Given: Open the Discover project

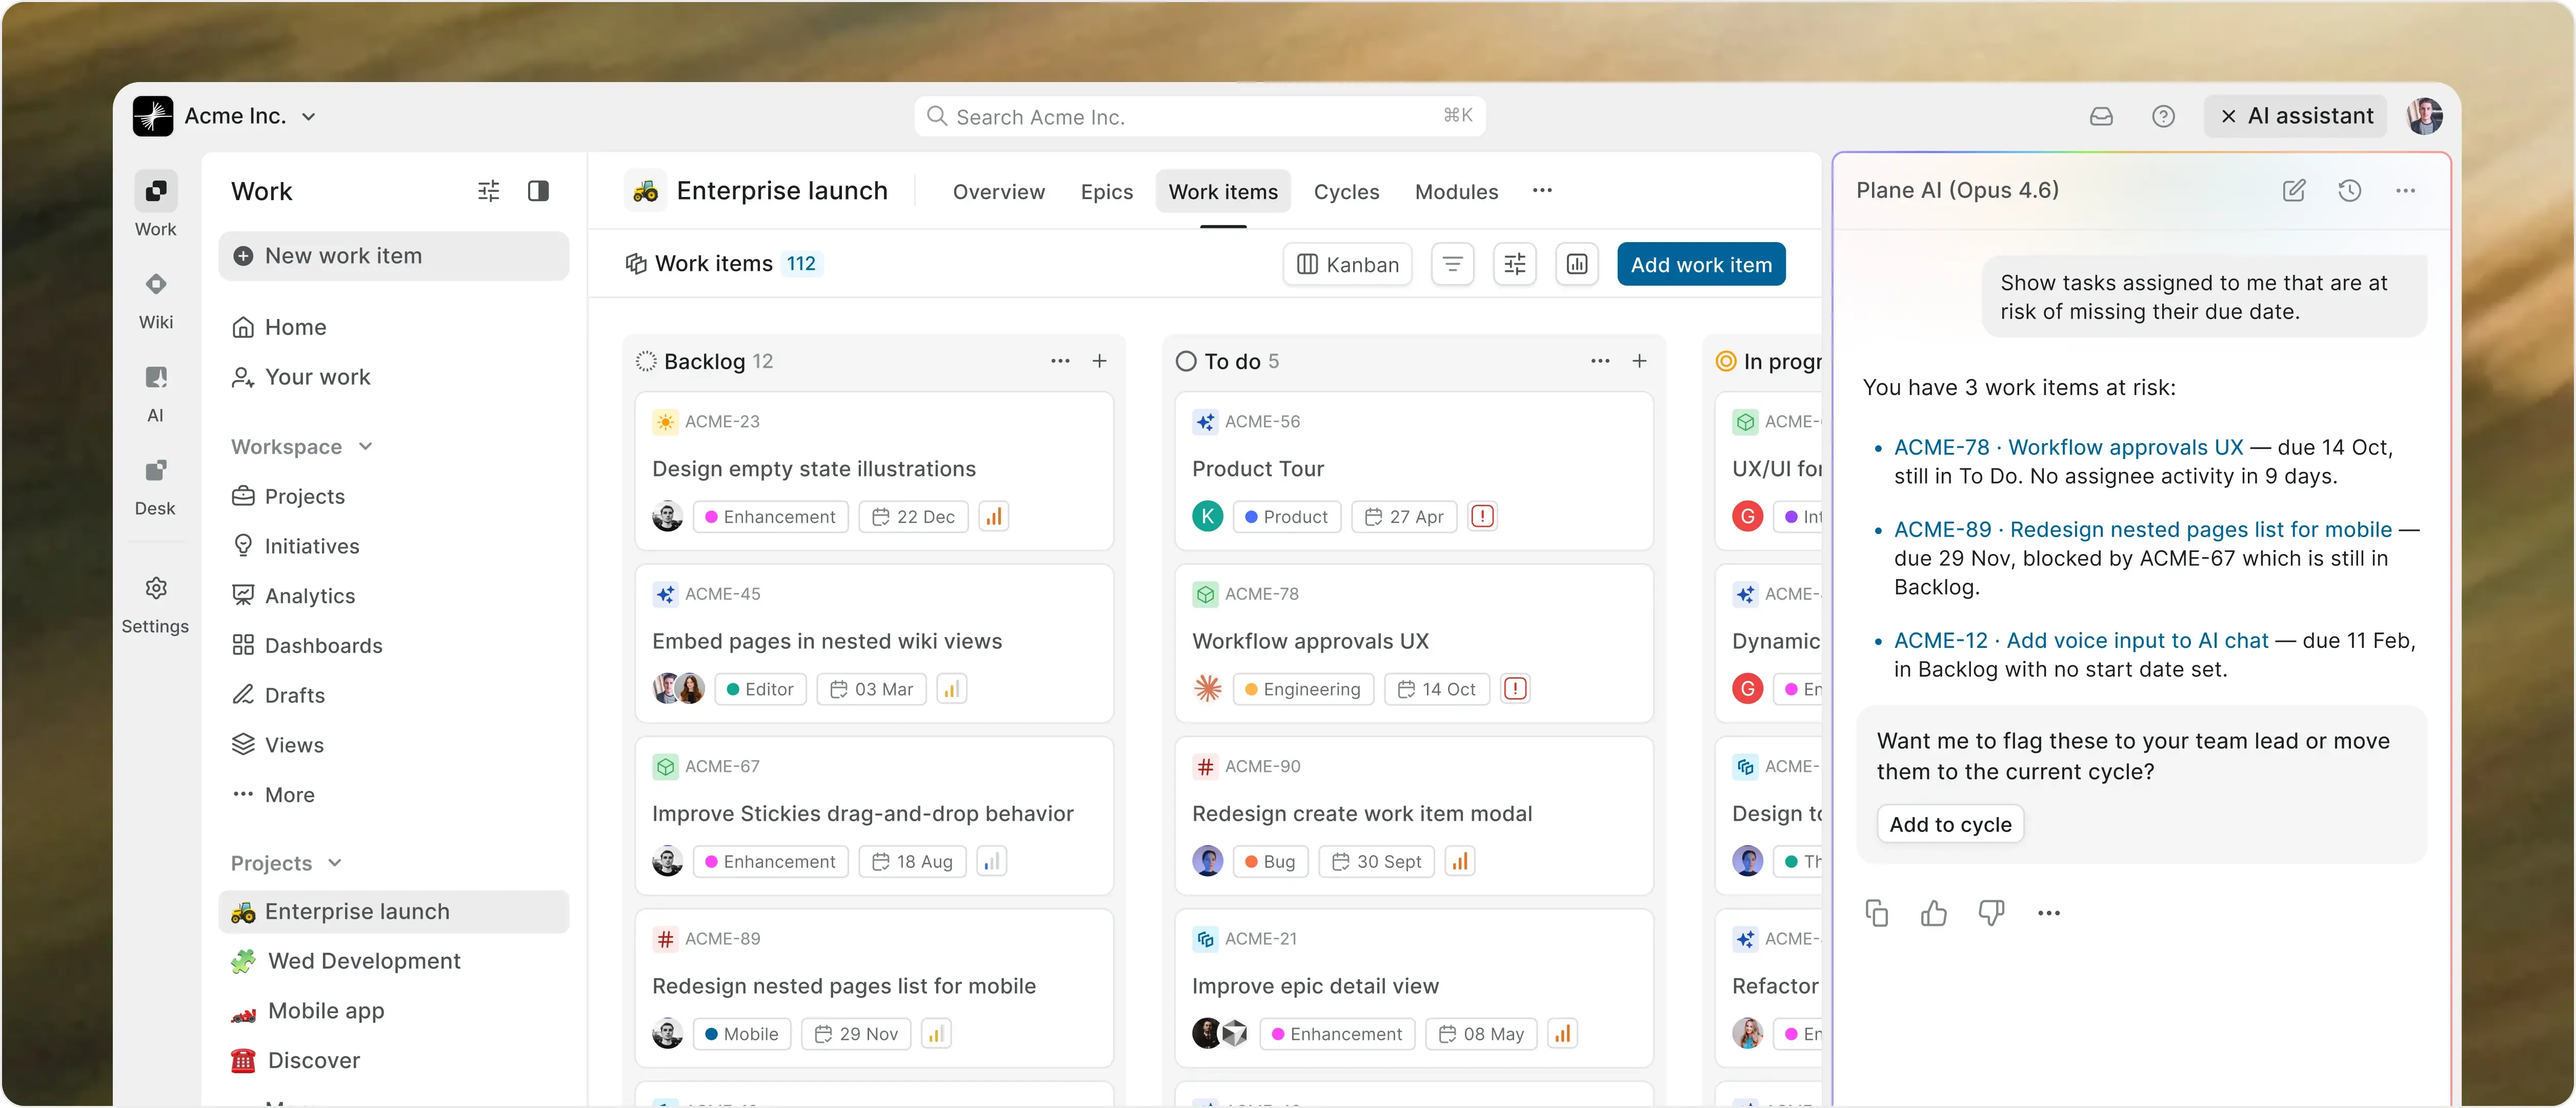Looking at the screenshot, I should (394, 1060).
